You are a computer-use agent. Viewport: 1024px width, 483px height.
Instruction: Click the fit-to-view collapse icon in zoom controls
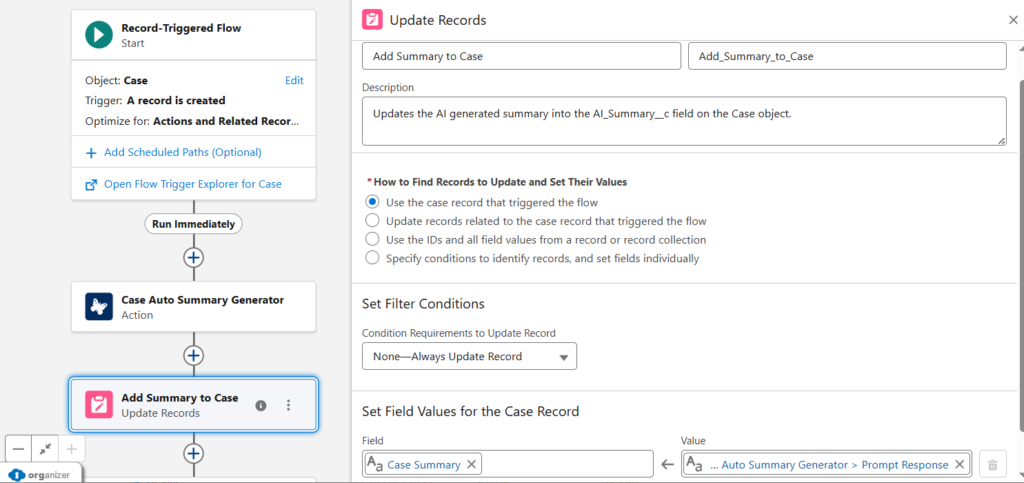click(45, 450)
